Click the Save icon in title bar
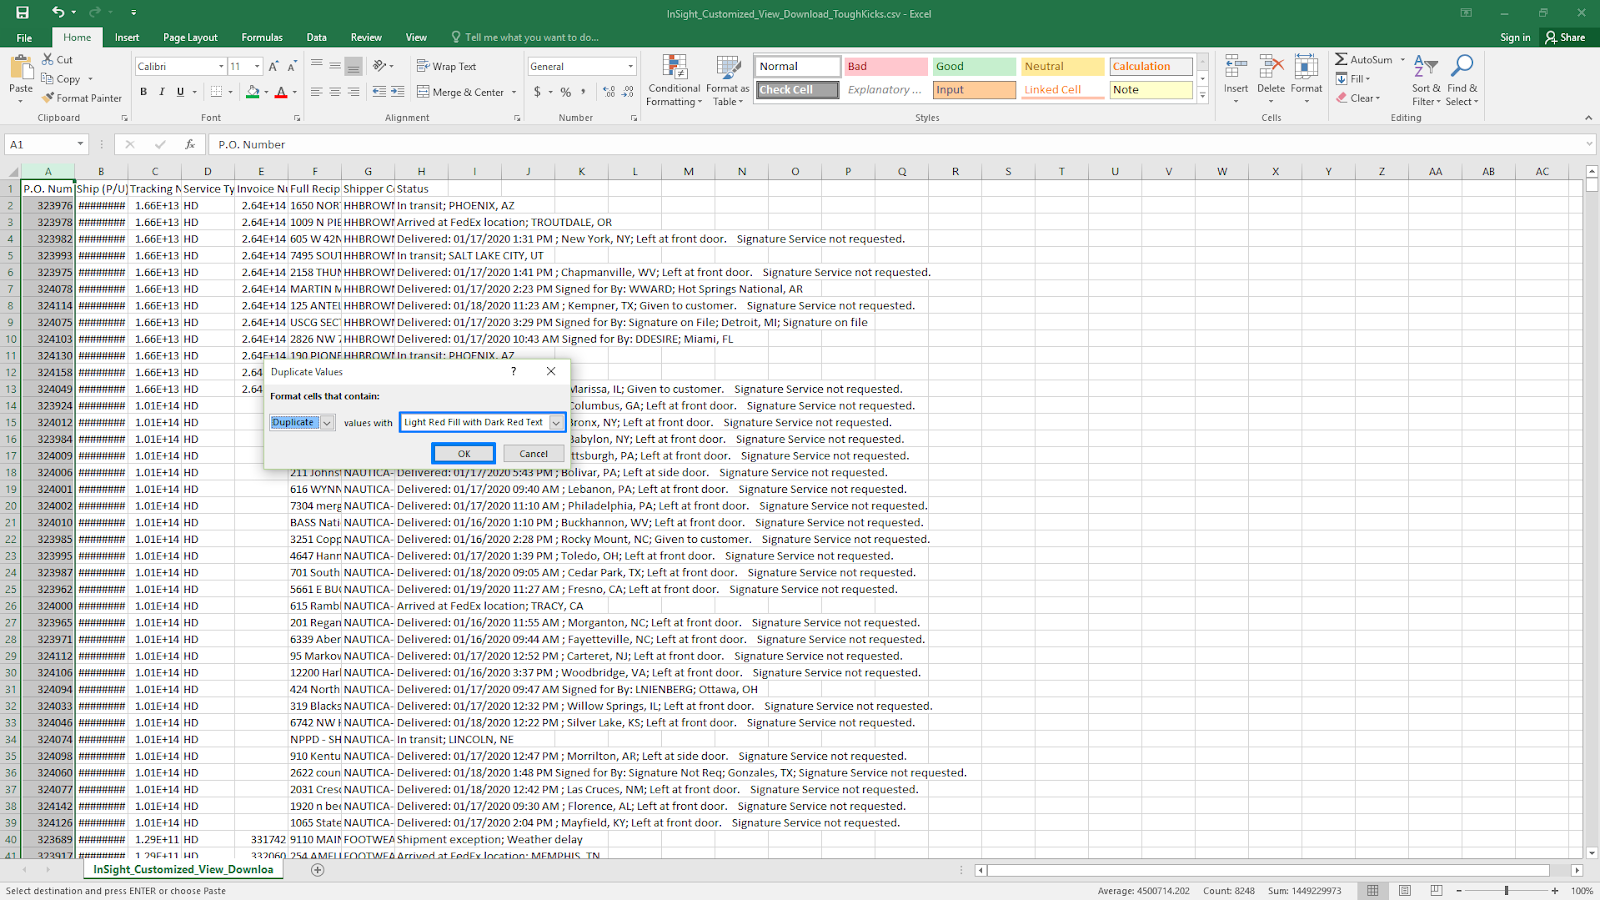The image size is (1600, 900). (22, 13)
